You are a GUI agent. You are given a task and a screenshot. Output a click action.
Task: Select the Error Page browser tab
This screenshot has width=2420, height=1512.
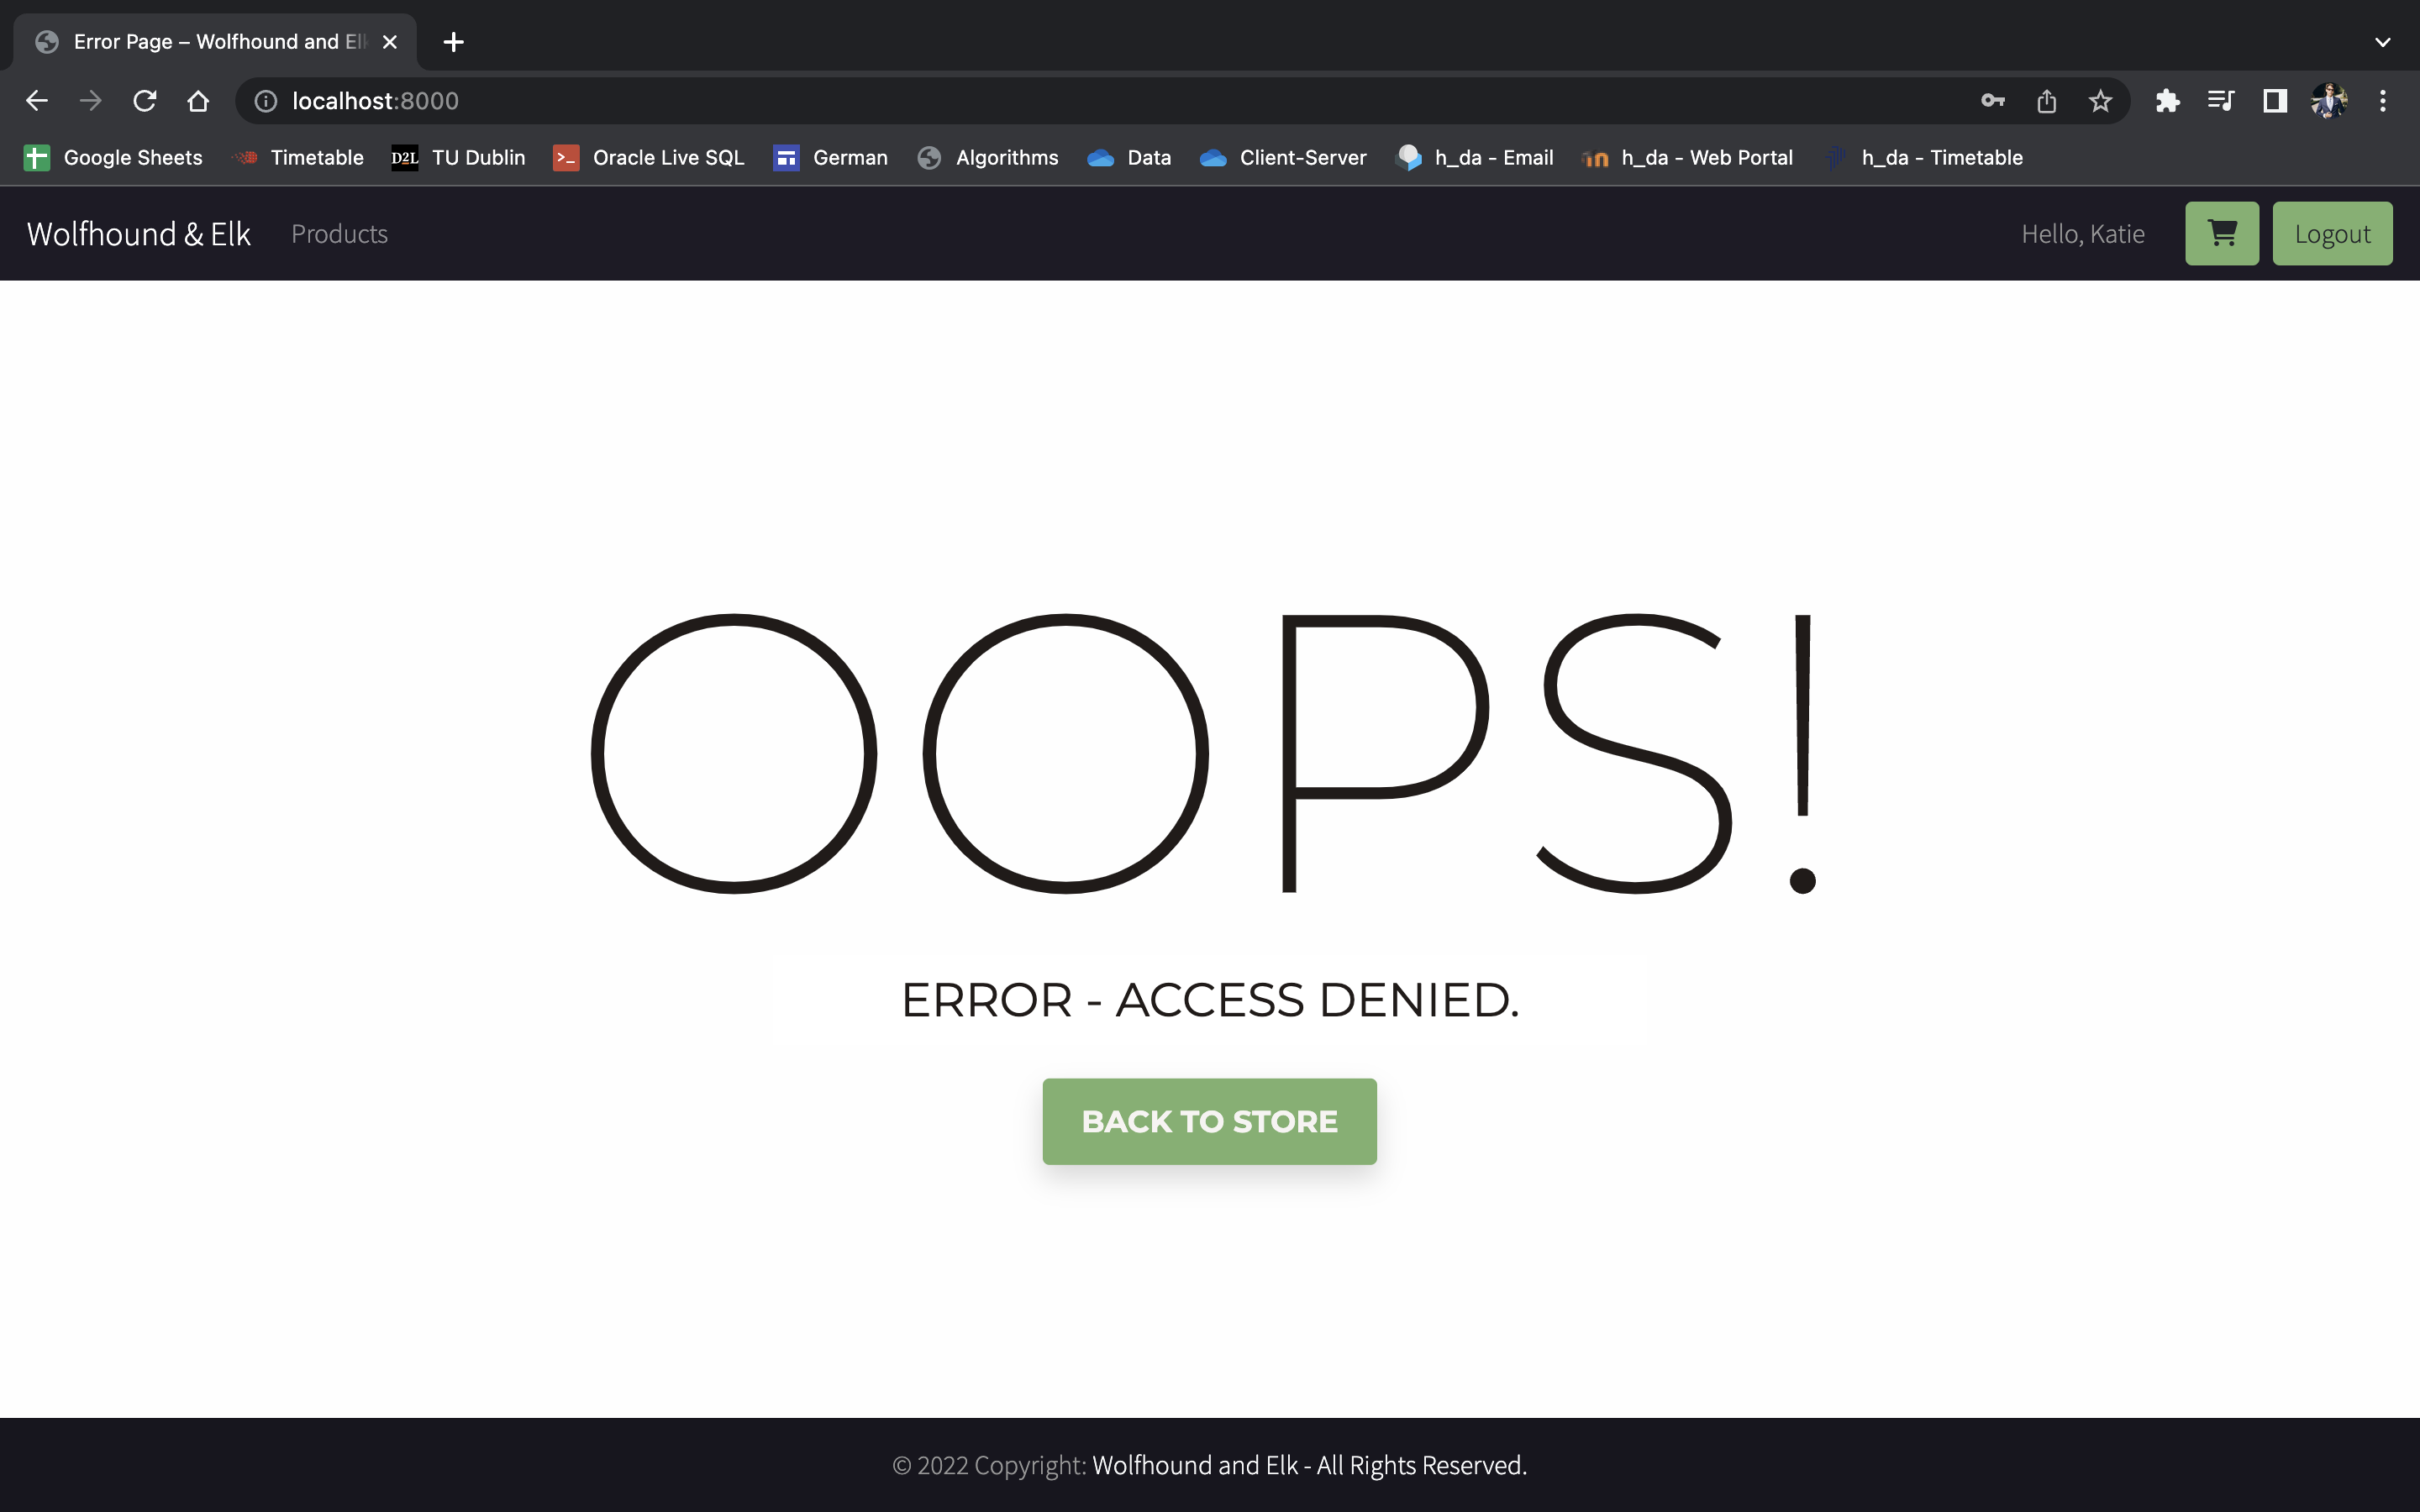215,42
